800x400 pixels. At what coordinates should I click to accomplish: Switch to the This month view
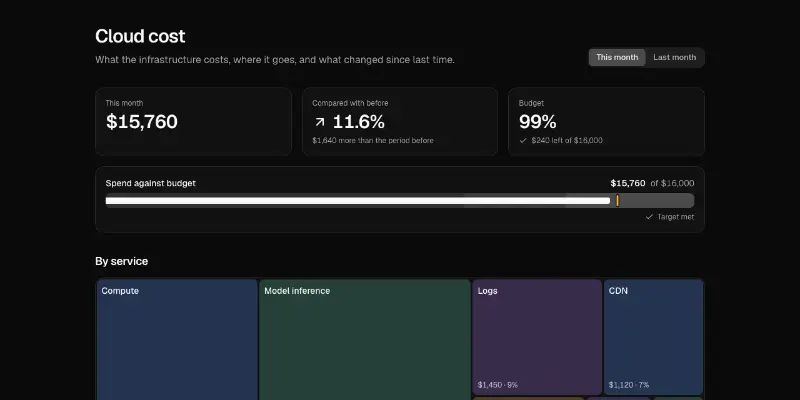coord(617,57)
